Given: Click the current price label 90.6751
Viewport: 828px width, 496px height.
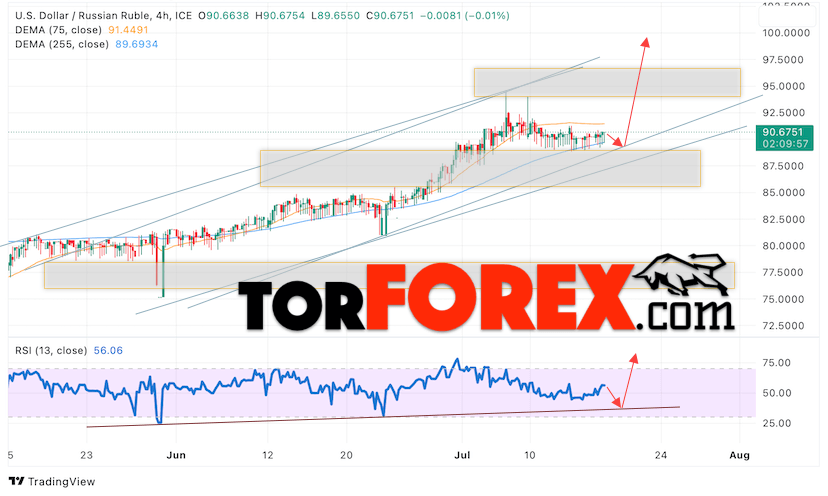Looking at the screenshot, I should [x=783, y=132].
